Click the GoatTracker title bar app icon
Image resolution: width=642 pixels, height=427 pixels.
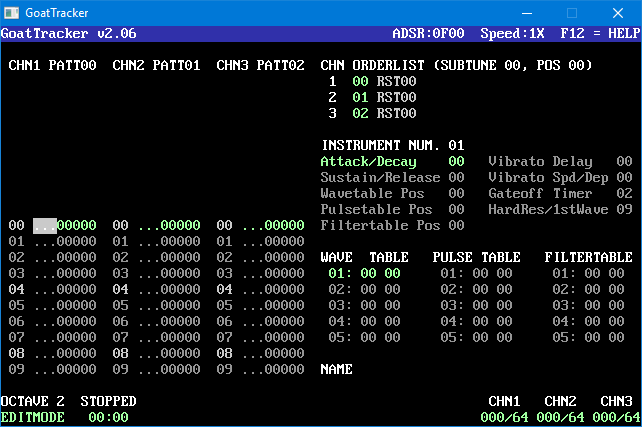tap(11, 13)
